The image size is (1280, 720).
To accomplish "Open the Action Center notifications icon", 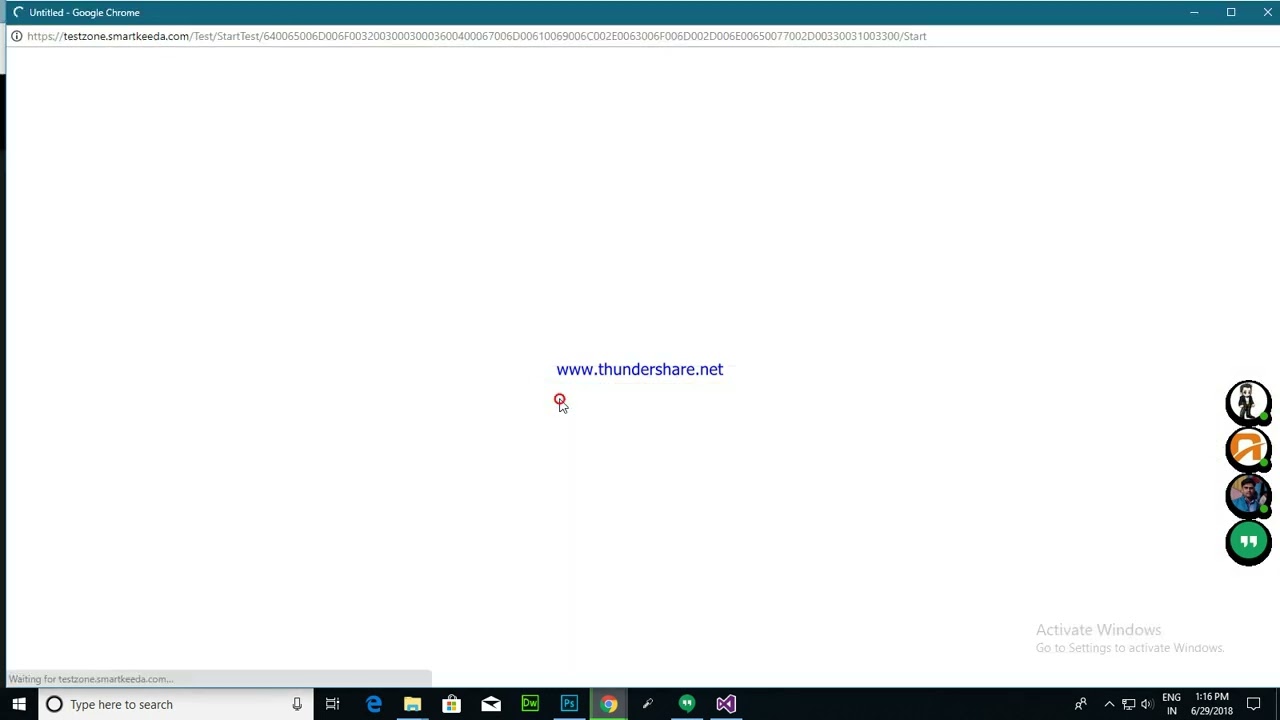I will [x=1254, y=704].
